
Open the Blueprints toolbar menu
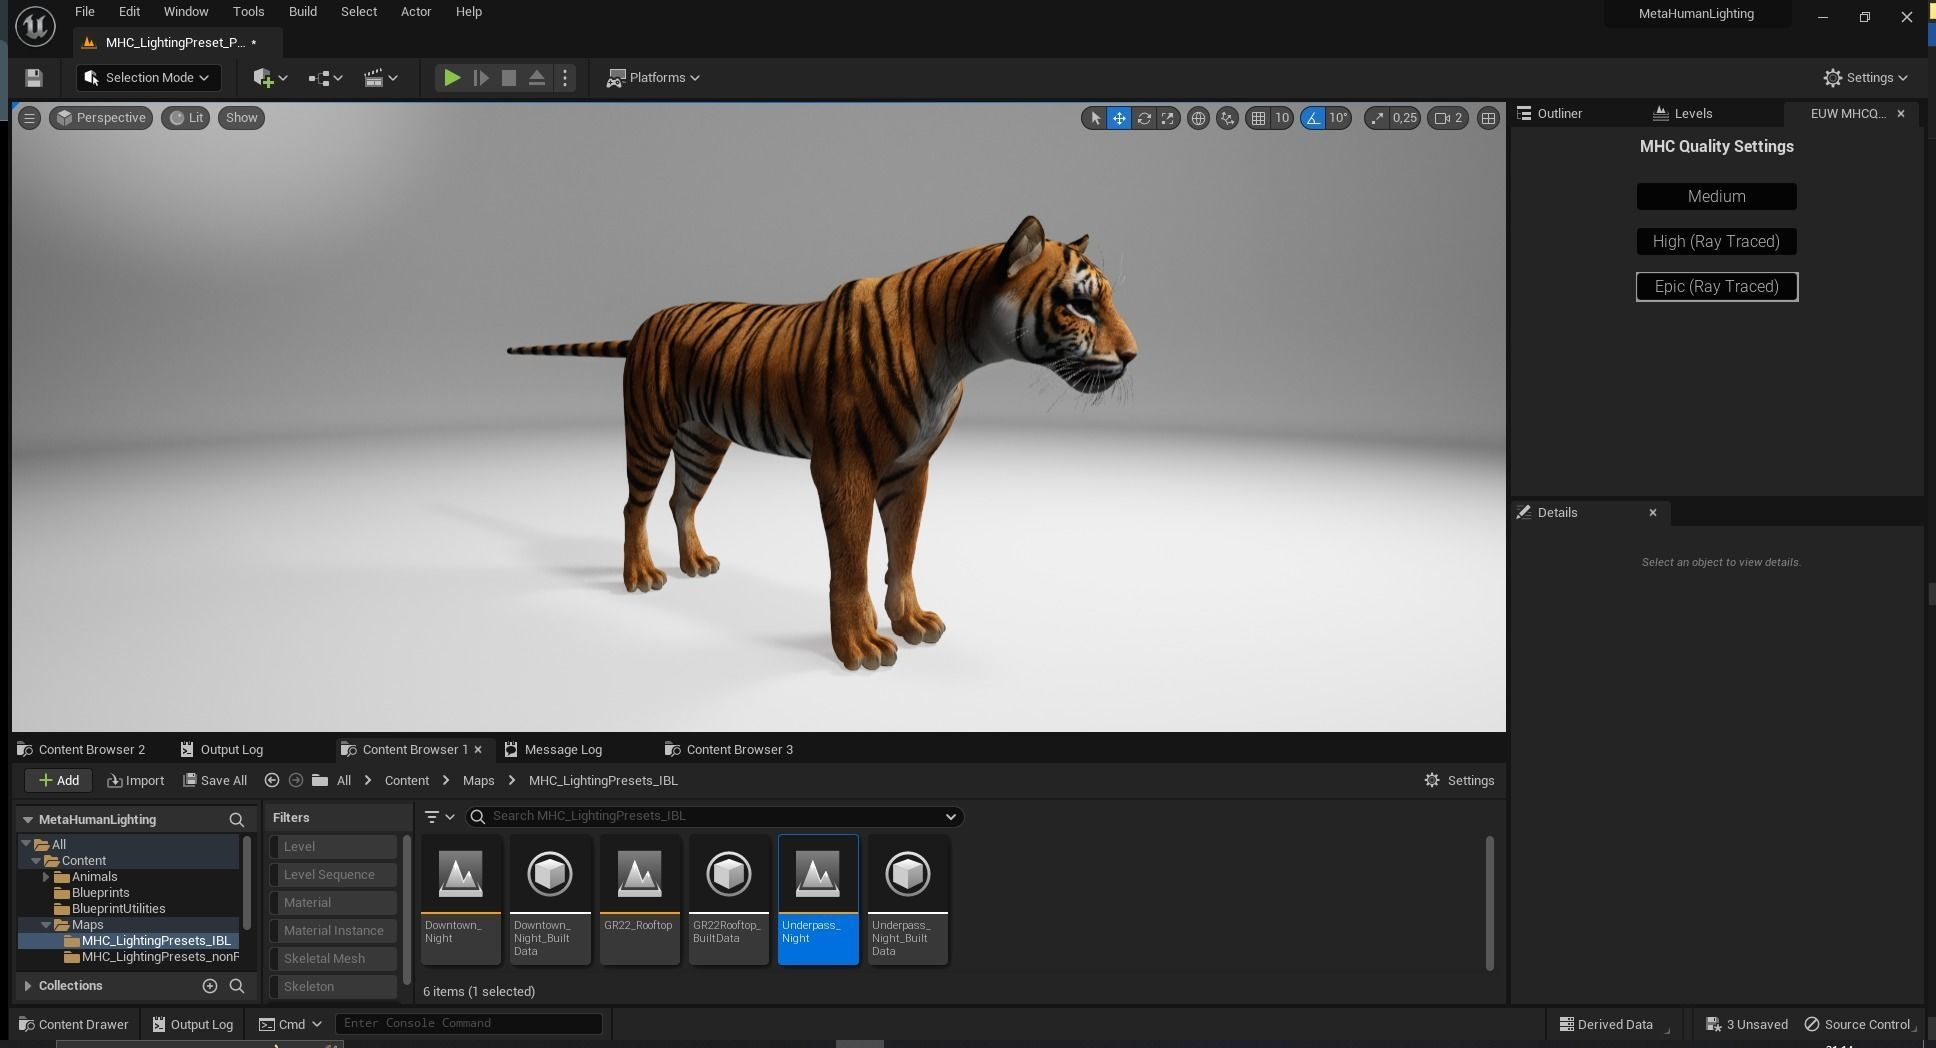[325, 78]
